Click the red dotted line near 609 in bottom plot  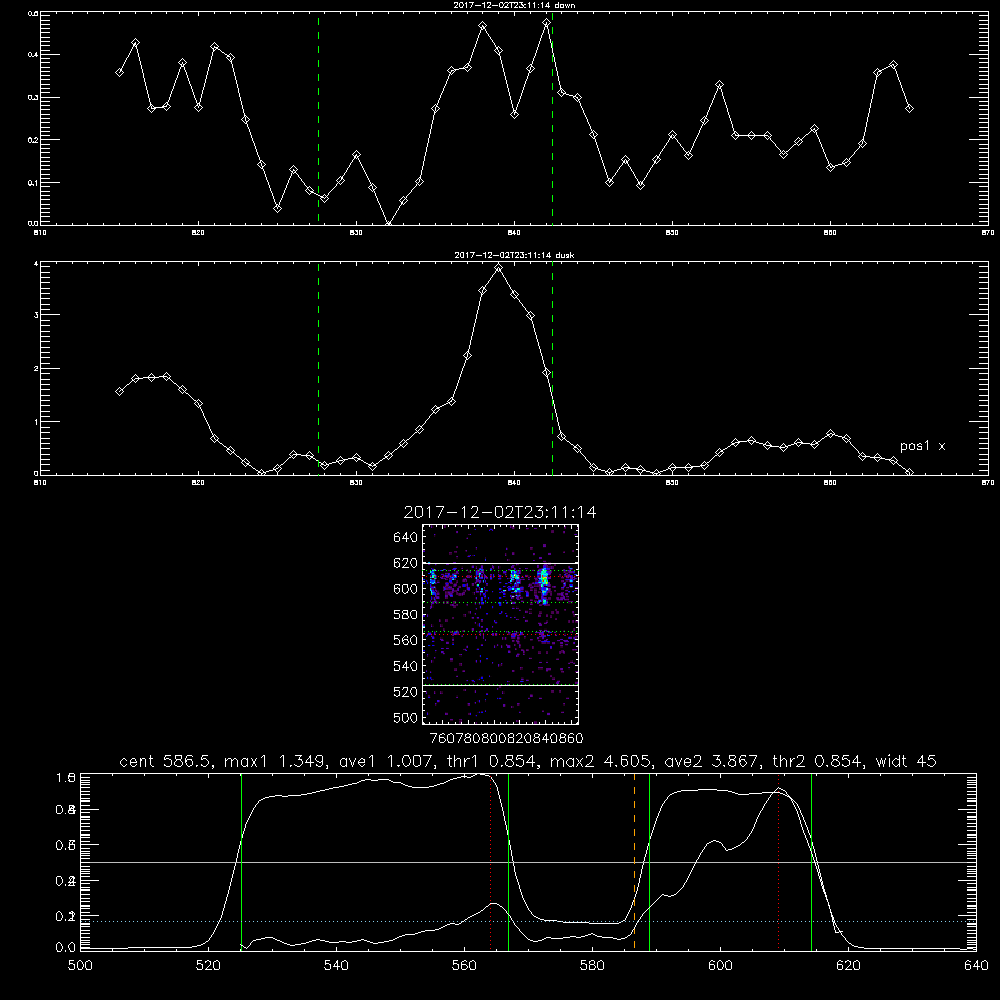coord(778,861)
